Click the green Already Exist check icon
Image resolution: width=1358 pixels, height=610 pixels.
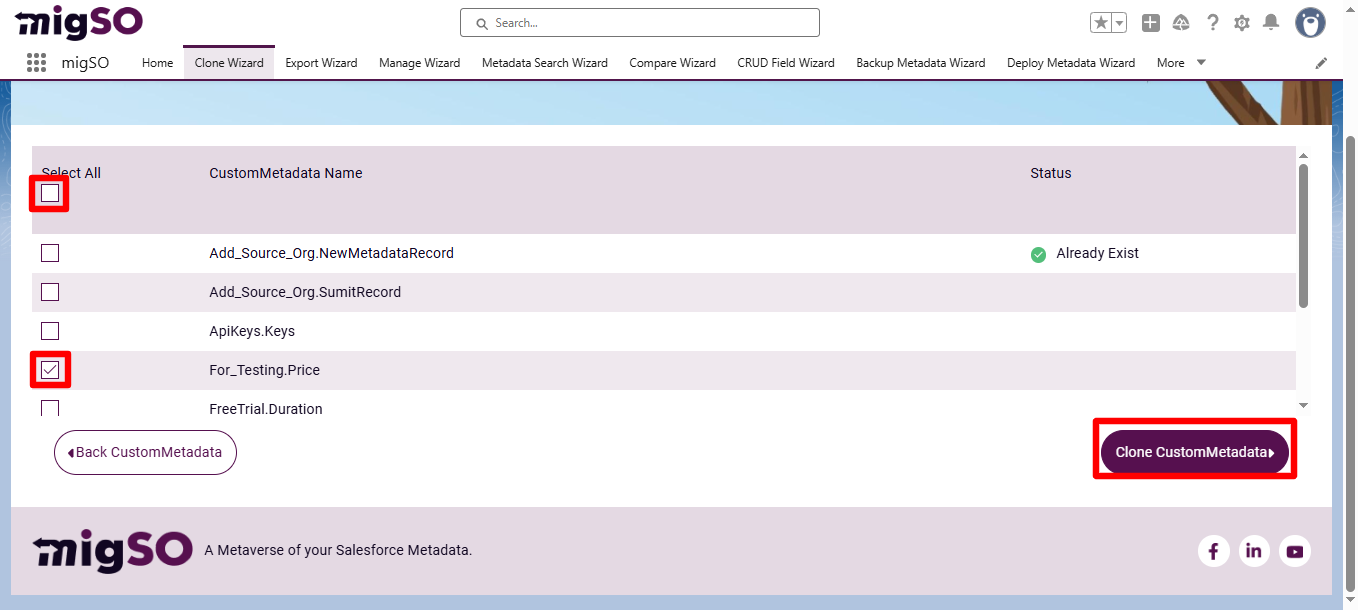1038,254
